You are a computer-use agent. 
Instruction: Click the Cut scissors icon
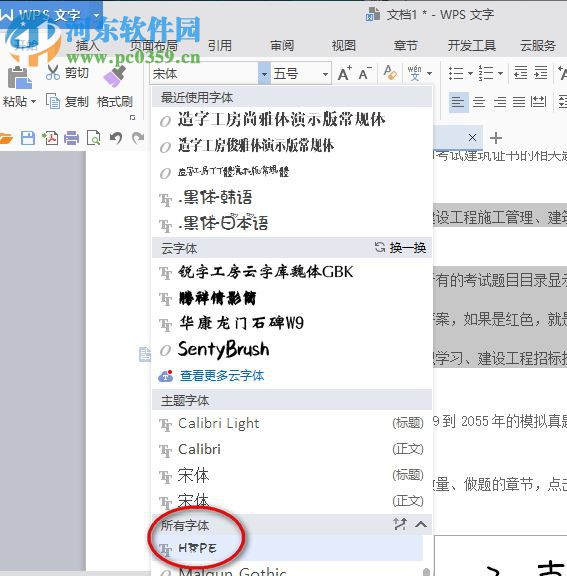(53, 72)
